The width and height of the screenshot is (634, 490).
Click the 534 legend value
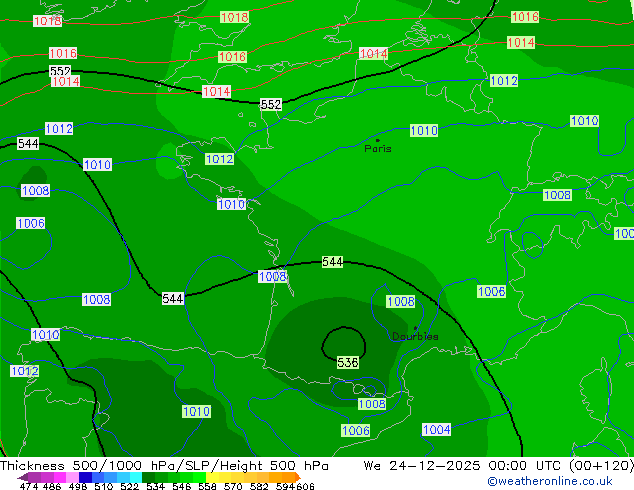[x=155, y=486]
